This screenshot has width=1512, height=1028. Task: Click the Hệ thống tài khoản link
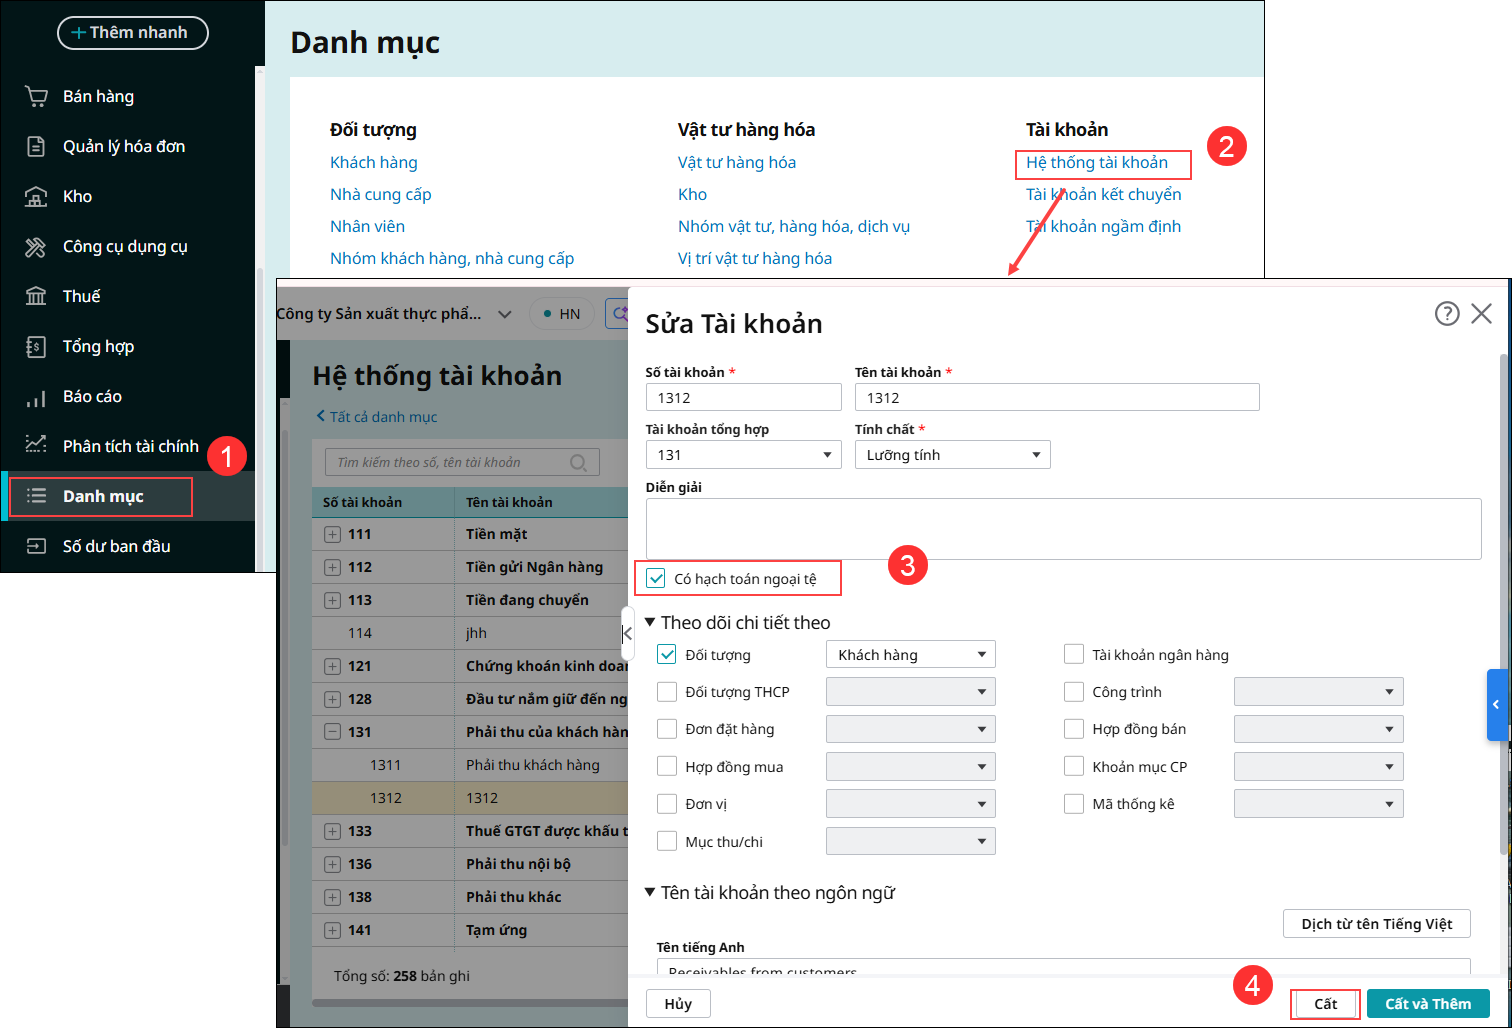pos(1096,163)
